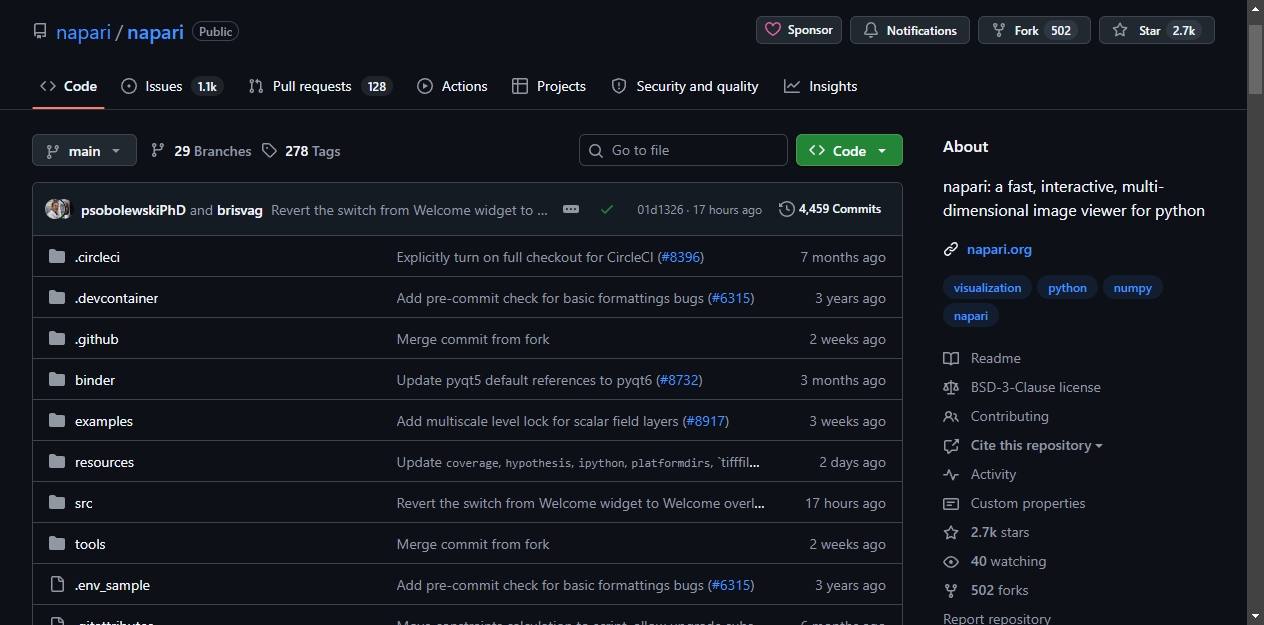Open the .devcontainer folder
The width and height of the screenshot is (1264, 625).
(116, 298)
